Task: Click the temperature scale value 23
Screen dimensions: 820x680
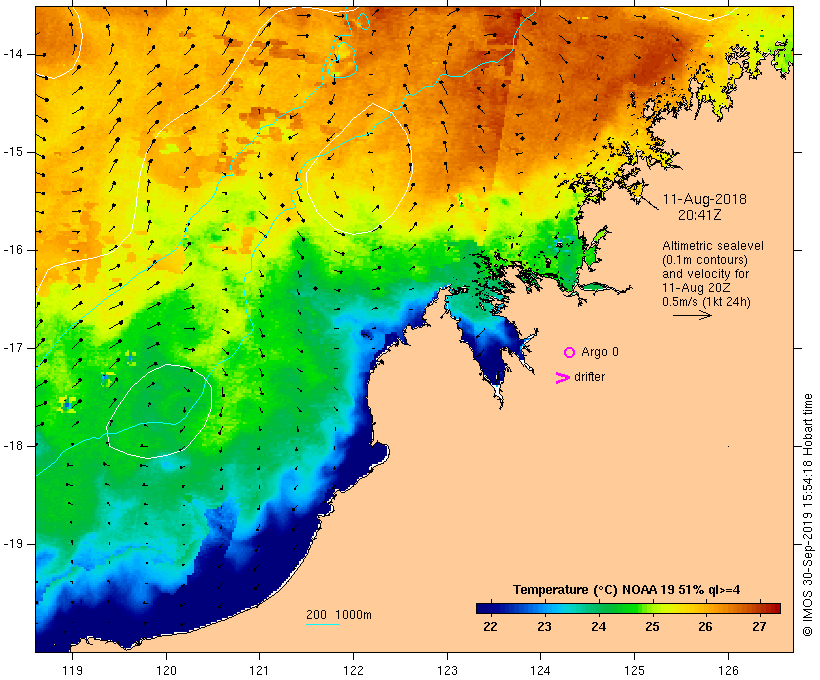Action: (x=544, y=627)
